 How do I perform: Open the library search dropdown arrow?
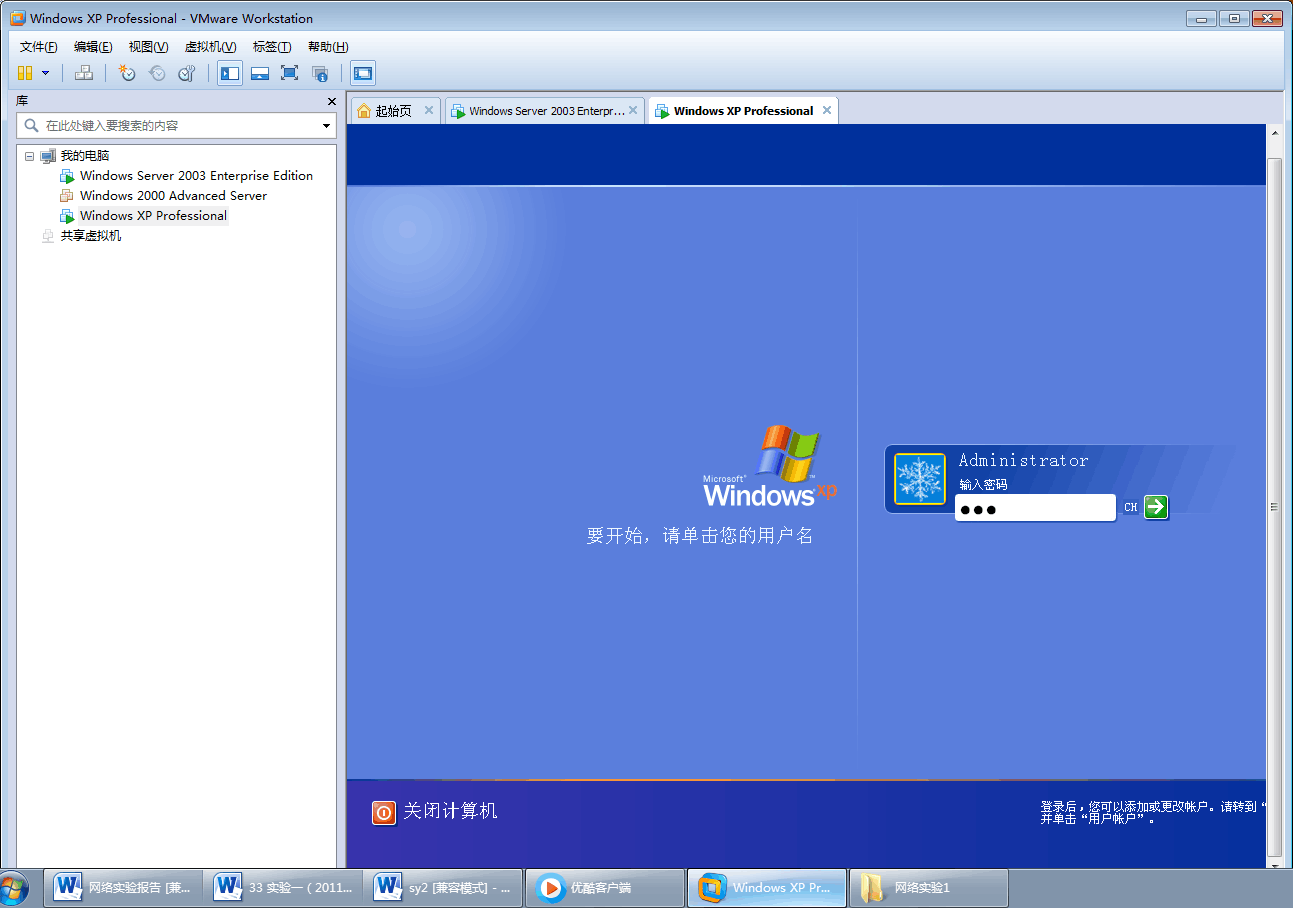tap(326, 126)
